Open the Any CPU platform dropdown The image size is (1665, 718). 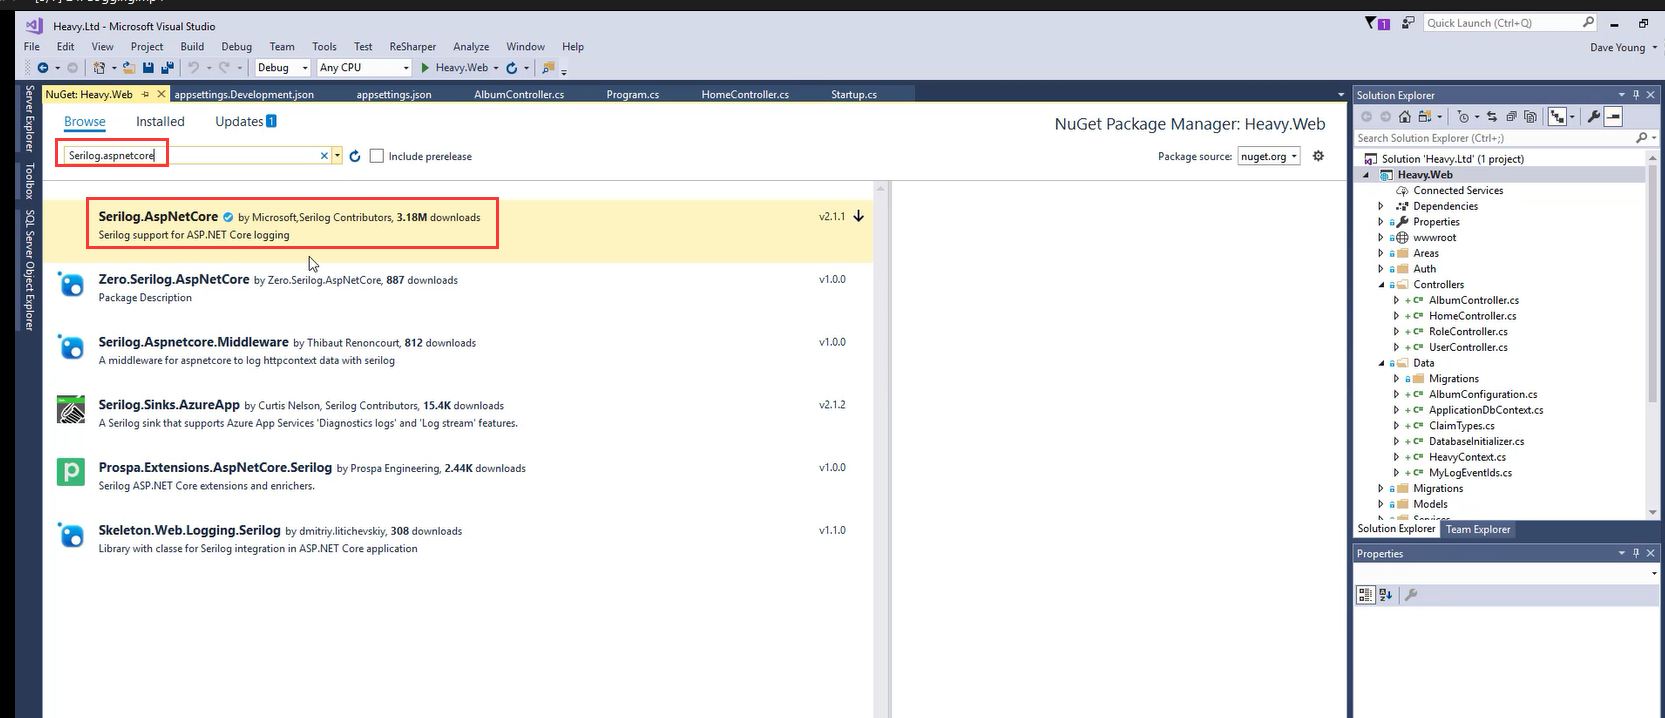coord(365,68)
